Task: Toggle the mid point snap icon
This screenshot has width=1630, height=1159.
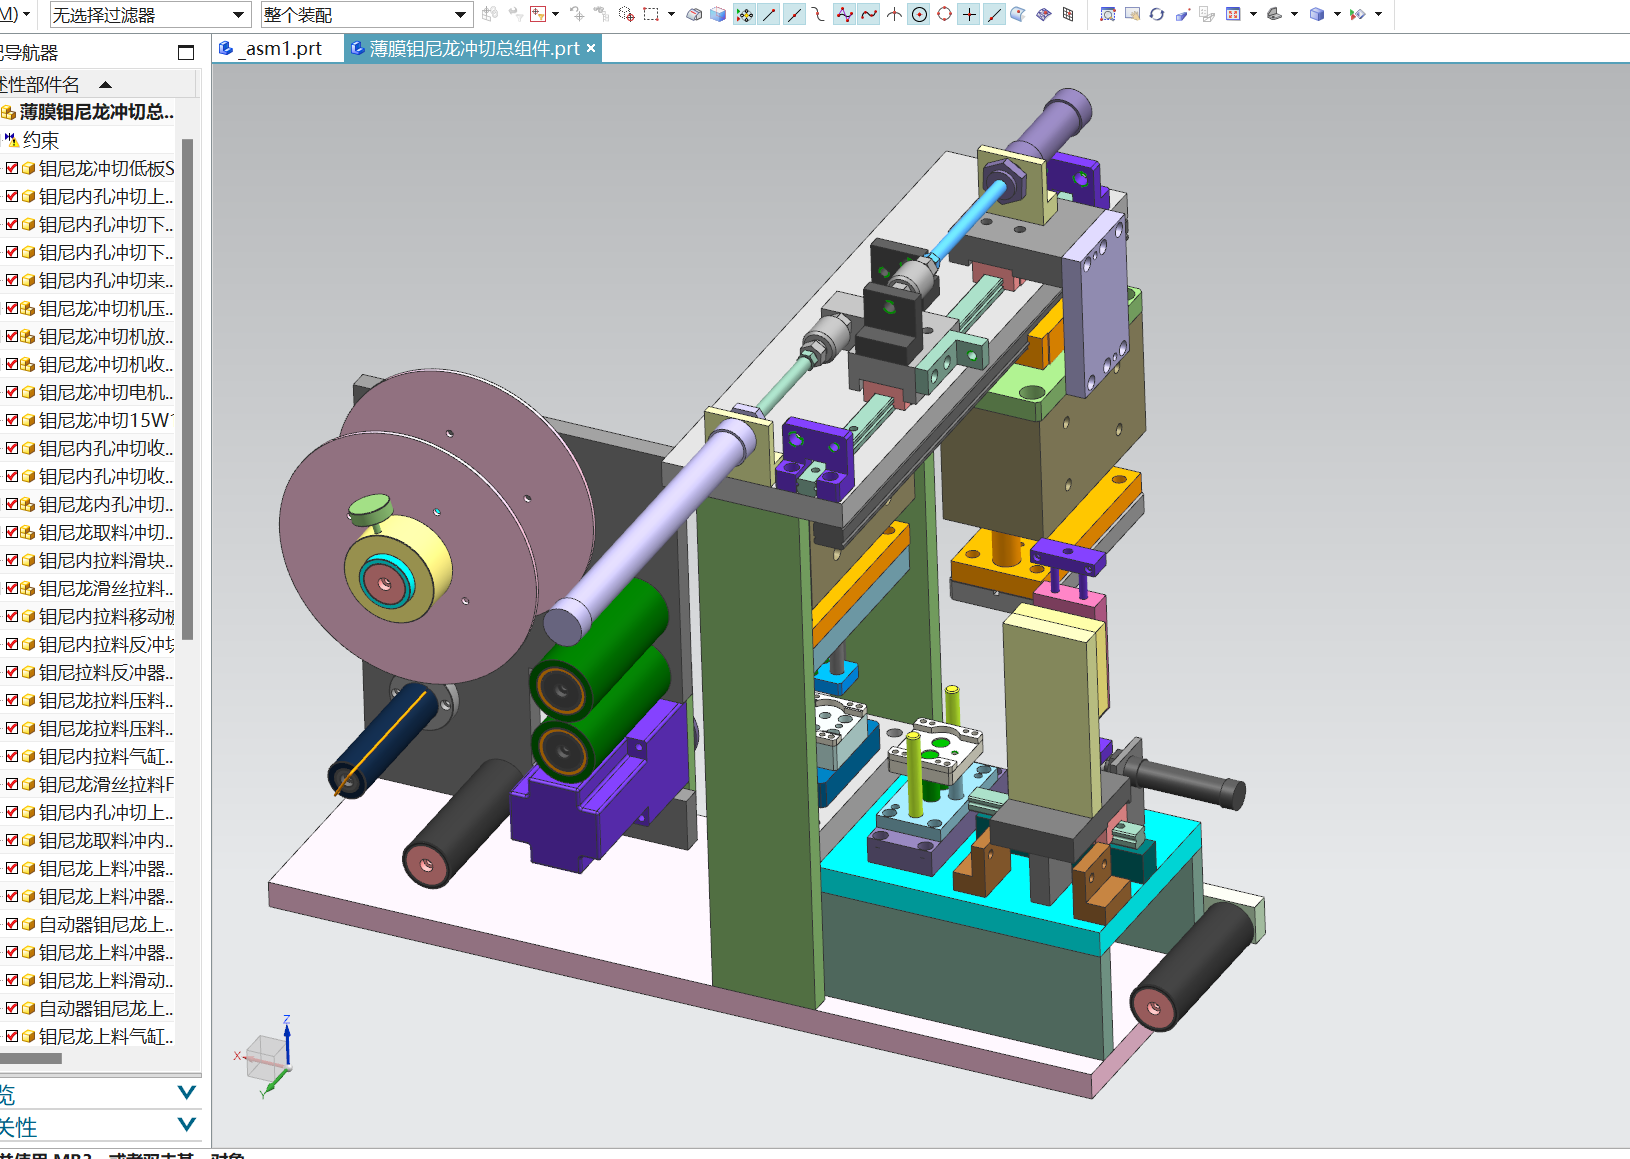Action: [794, 14]
